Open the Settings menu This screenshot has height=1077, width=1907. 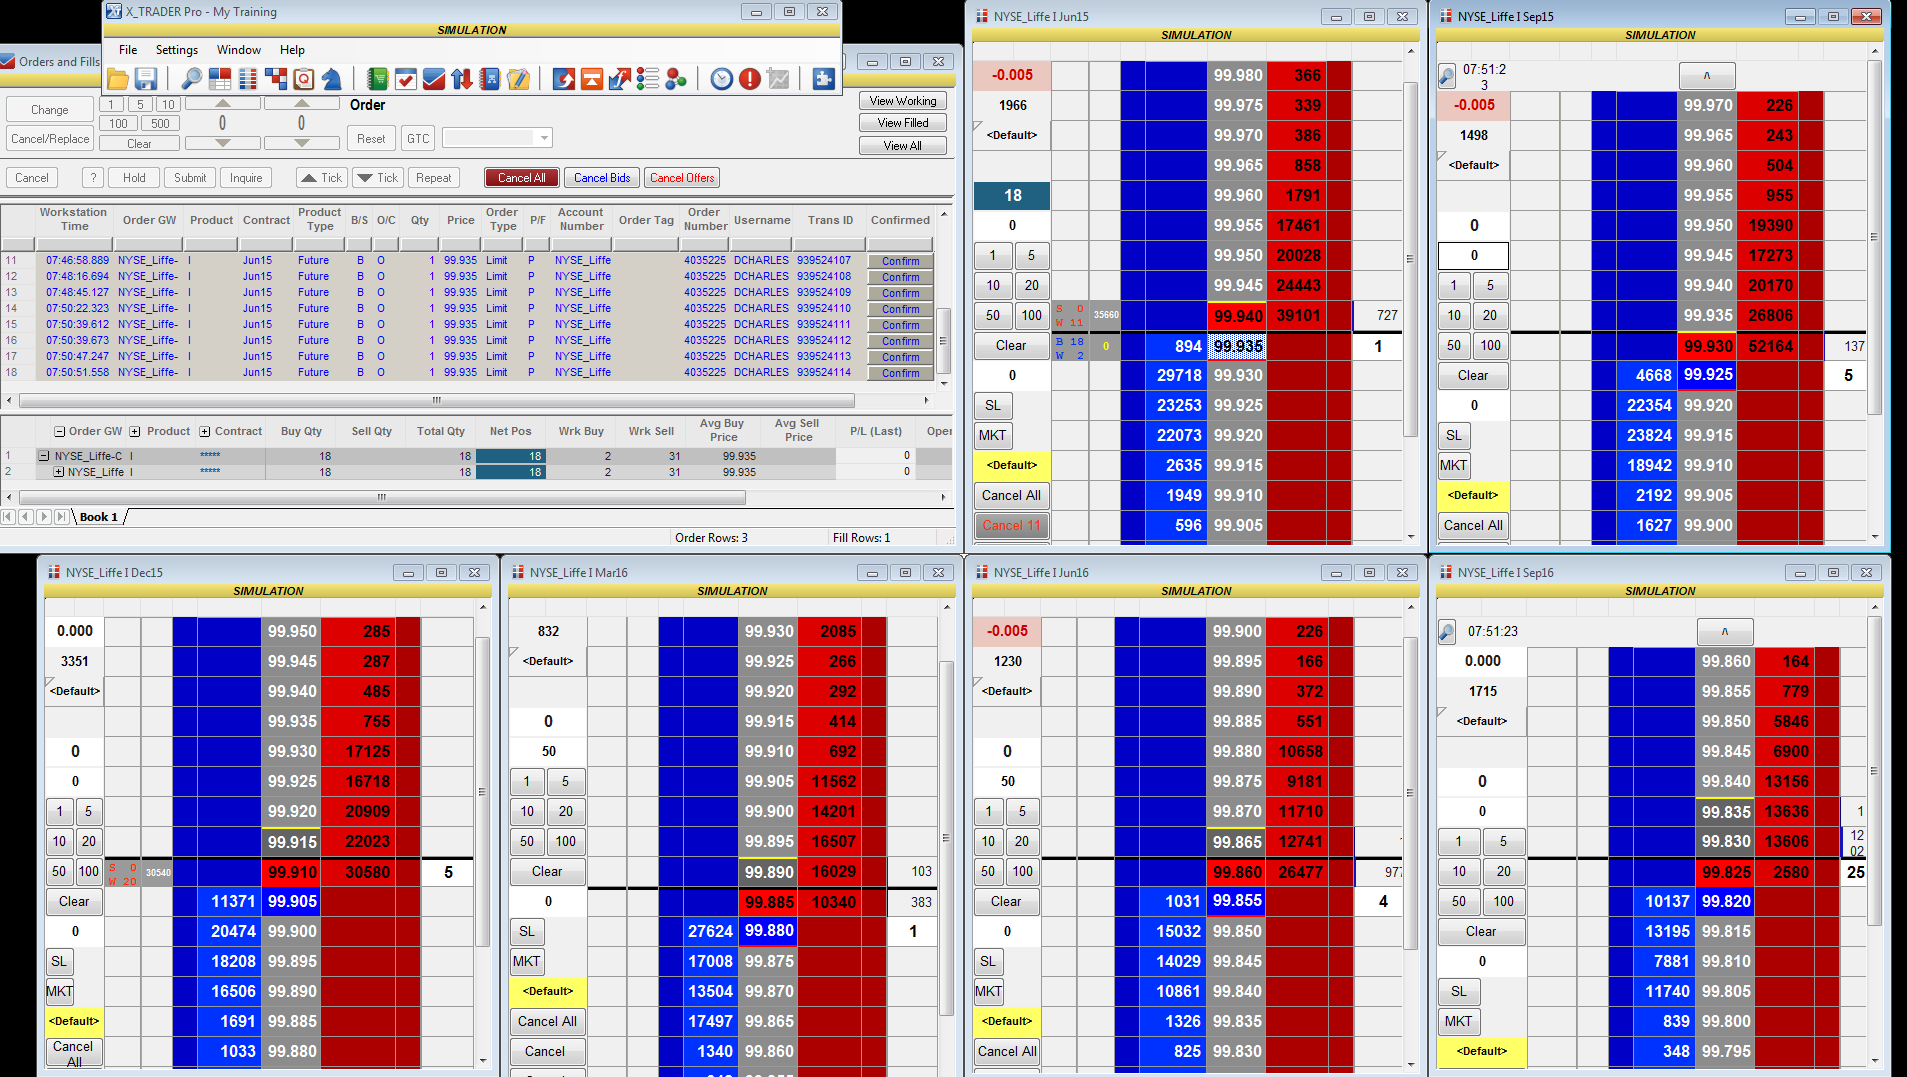click(x=176, y=50)
